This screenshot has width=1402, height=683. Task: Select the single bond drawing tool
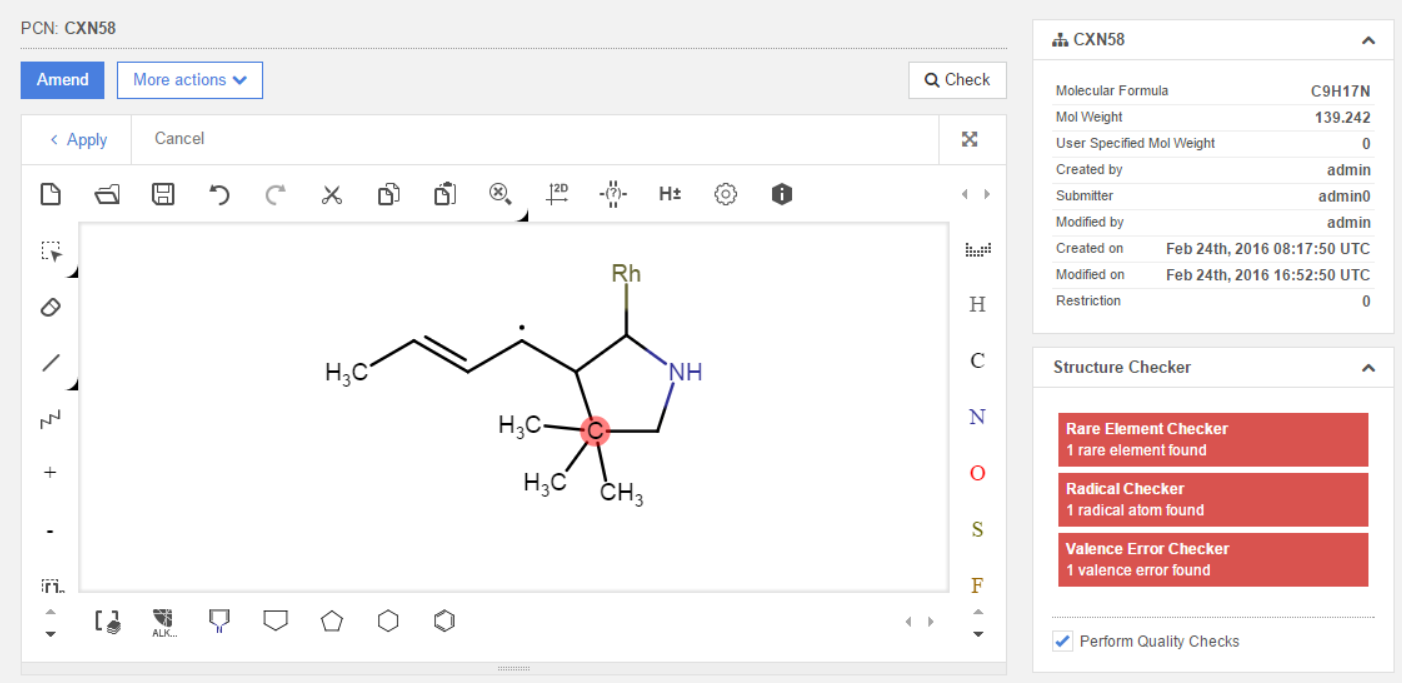50,363
